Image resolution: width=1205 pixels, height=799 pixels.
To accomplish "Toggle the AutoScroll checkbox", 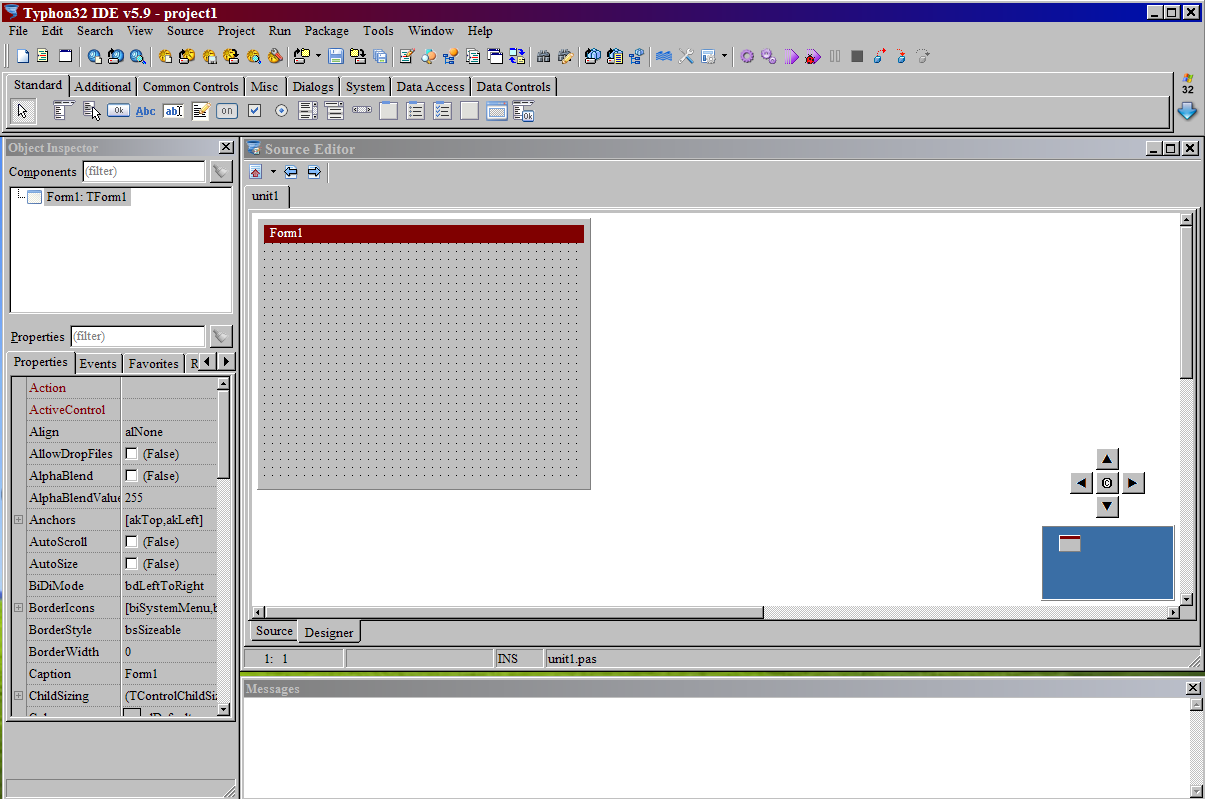I will [x=131, y=542].
